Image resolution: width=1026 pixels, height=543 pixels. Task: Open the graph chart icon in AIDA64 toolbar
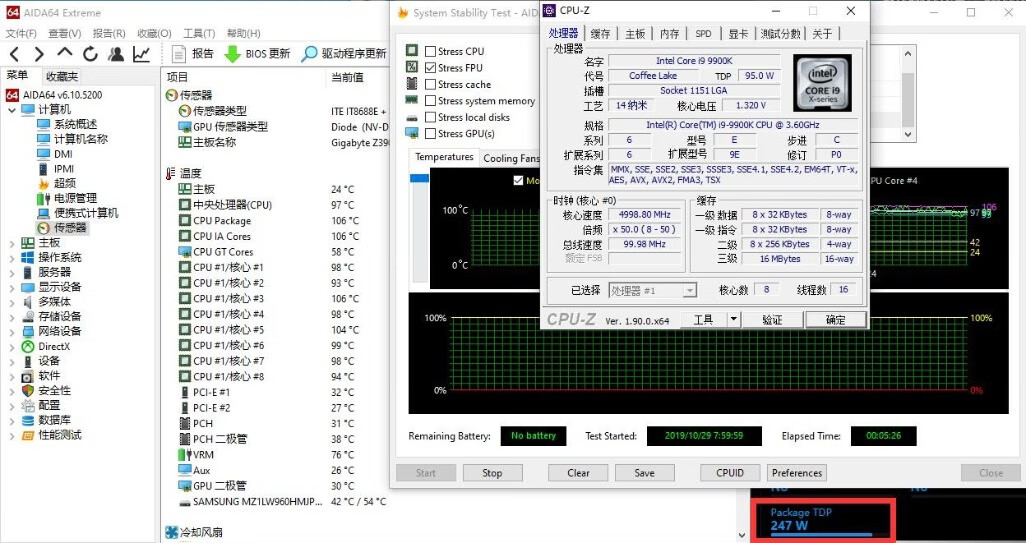(x=141, y=54)
